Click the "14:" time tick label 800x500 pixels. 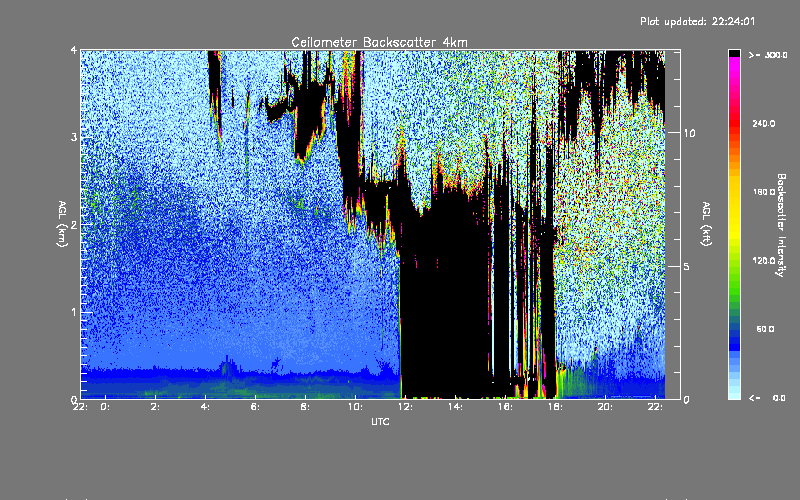click(455, 407)
